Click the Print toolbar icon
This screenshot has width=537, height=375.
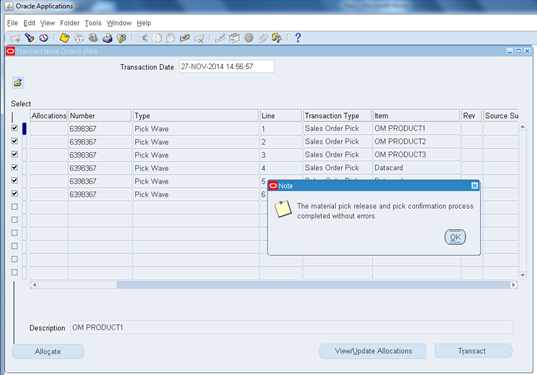[107, 38]
